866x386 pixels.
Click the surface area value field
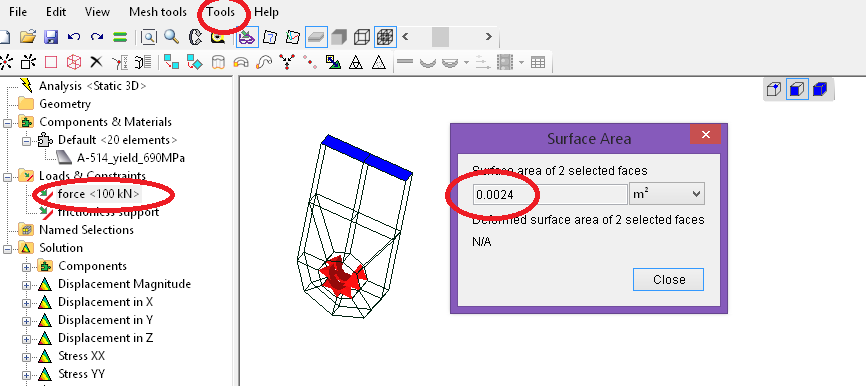[550, 194]
